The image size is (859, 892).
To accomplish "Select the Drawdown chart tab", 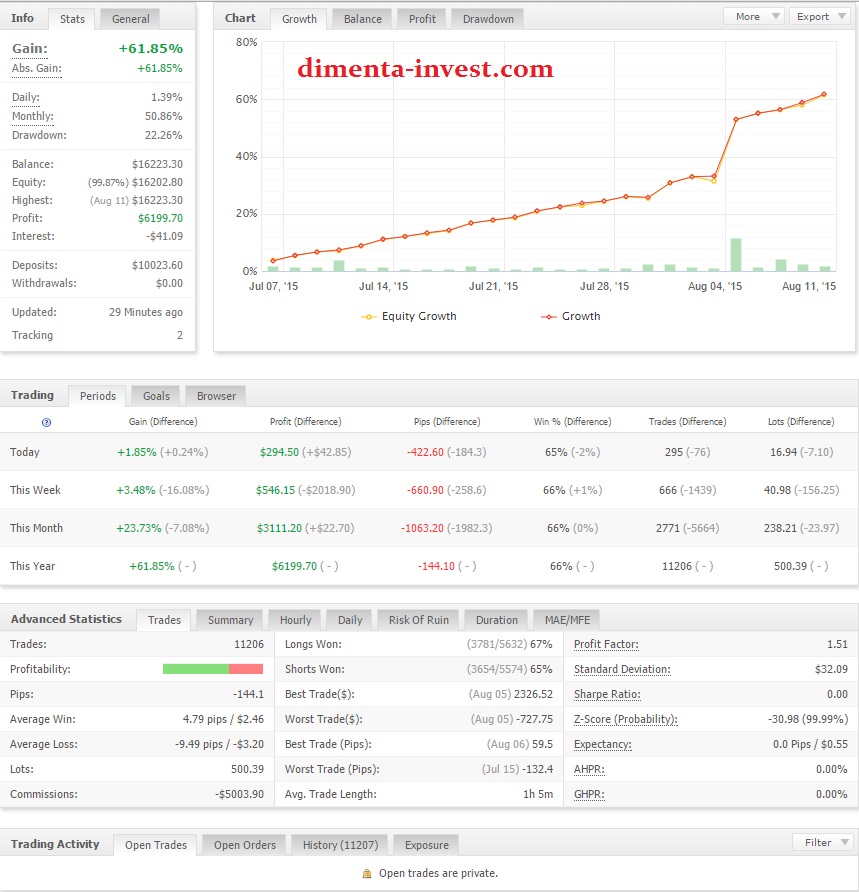I will pos(488,19).
